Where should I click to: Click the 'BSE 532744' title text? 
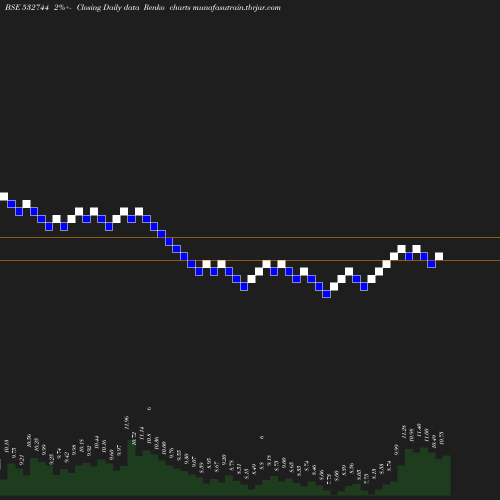tap(27, 7)
